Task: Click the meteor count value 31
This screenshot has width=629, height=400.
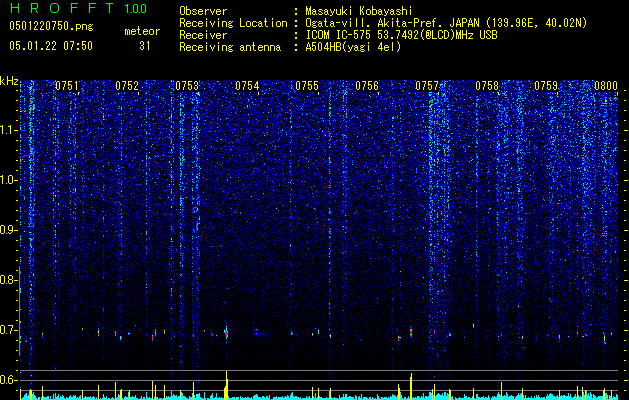Action: pyautogui.click(x=144, y=46)
